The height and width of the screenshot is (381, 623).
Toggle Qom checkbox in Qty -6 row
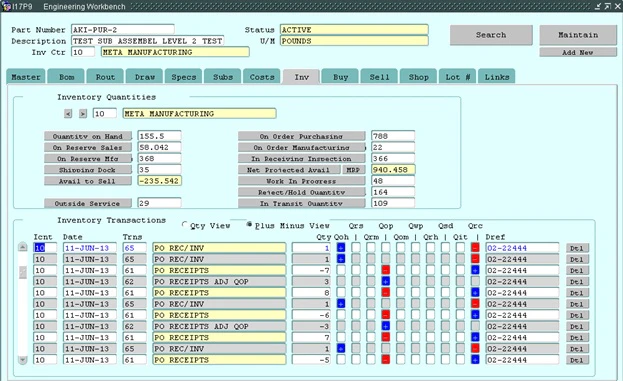(400, 315)
